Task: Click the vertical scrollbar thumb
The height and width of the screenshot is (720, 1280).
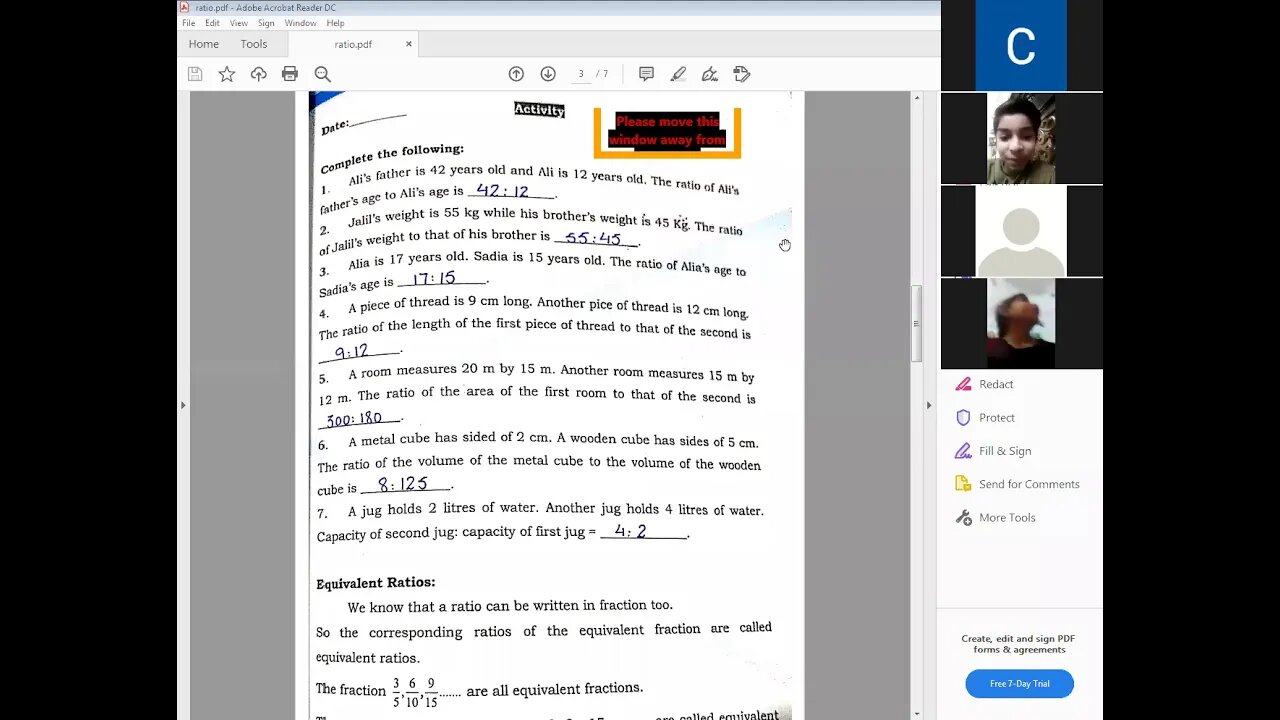Action: pos(915,324)
